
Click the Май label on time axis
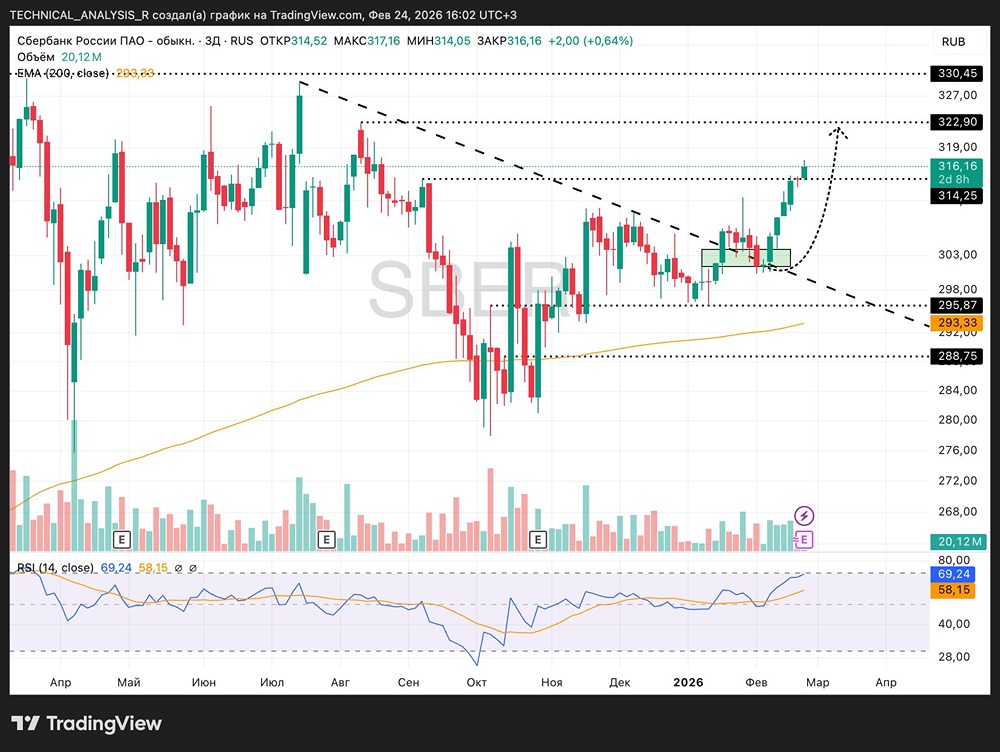click(129, 682)
